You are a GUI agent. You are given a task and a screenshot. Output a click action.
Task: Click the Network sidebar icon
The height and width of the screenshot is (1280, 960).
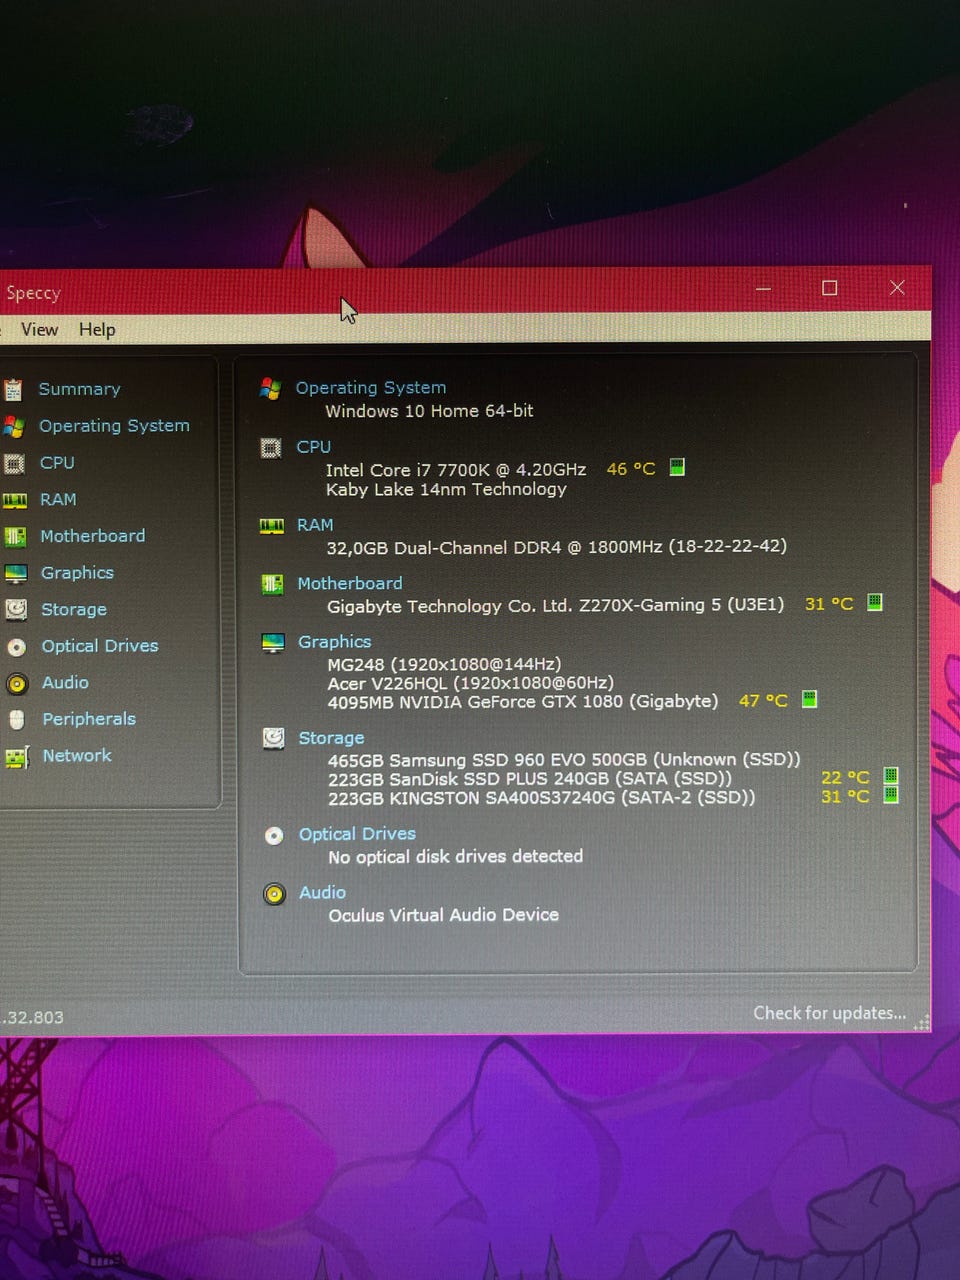point(18,757)
